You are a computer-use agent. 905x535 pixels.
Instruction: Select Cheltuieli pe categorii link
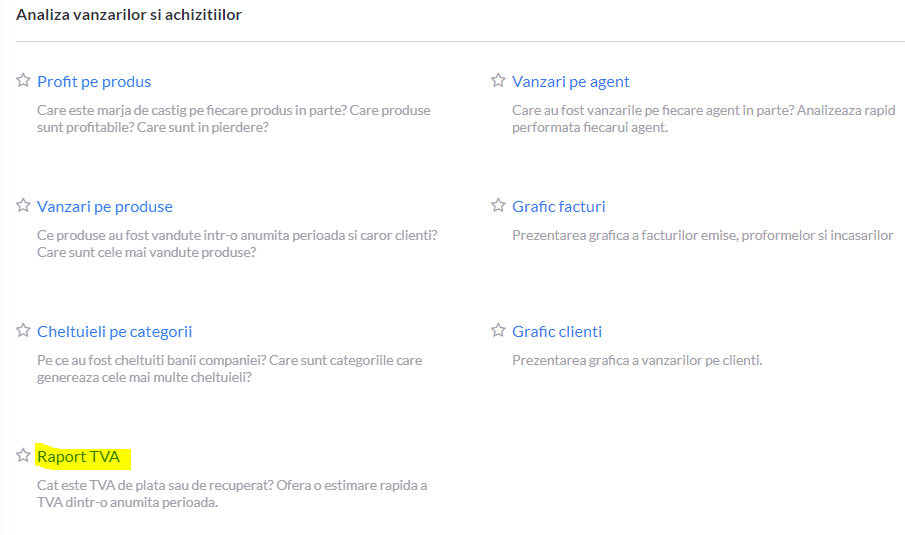(114, 332)
